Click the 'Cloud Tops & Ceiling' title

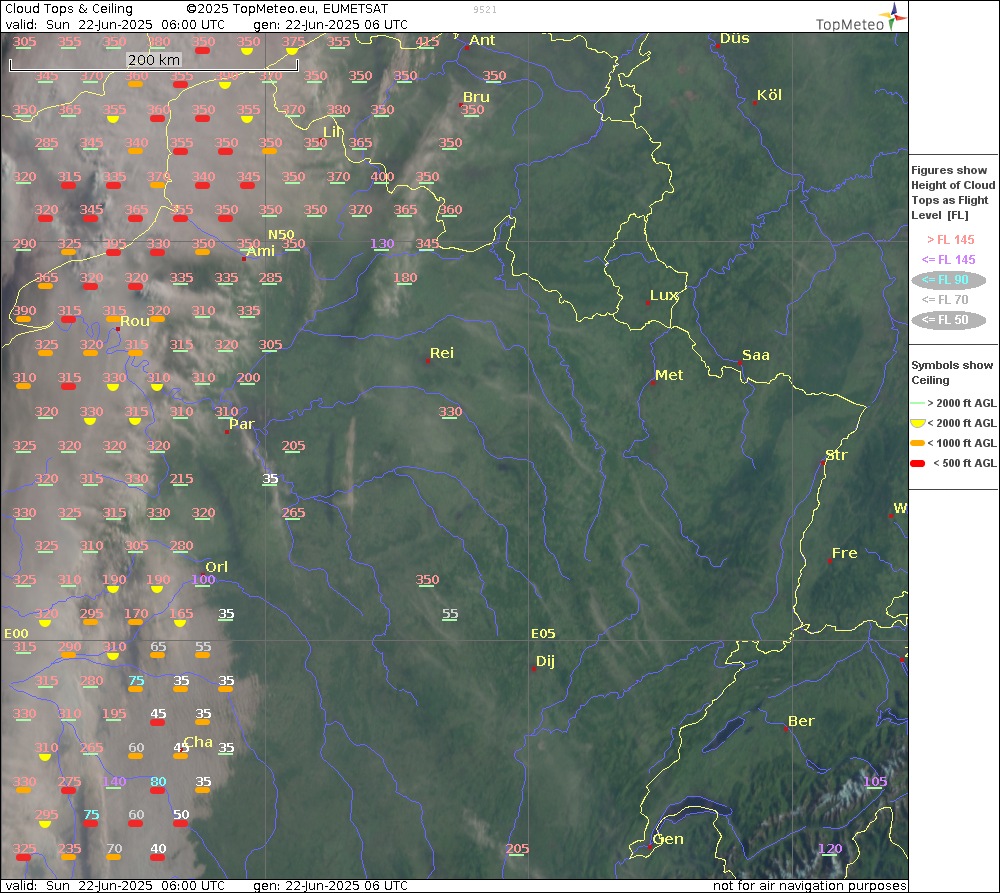coord(69,9)
